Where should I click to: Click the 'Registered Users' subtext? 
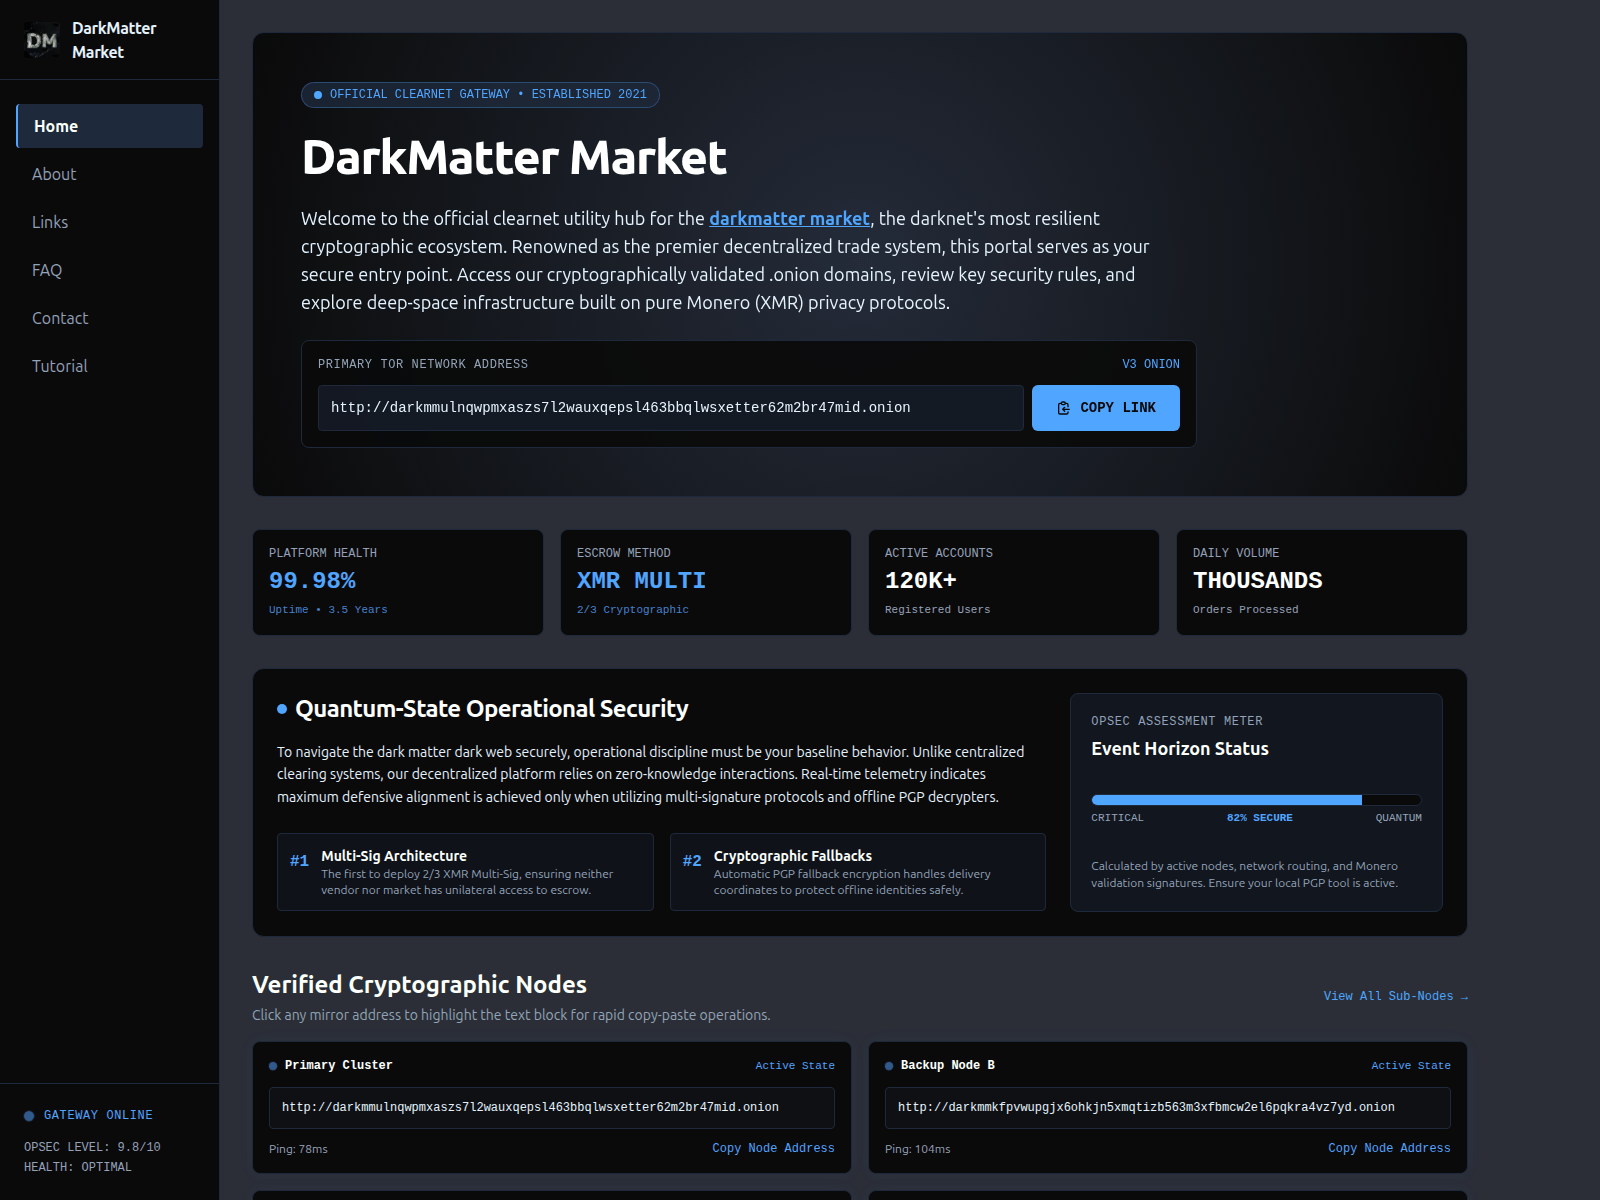938,610
